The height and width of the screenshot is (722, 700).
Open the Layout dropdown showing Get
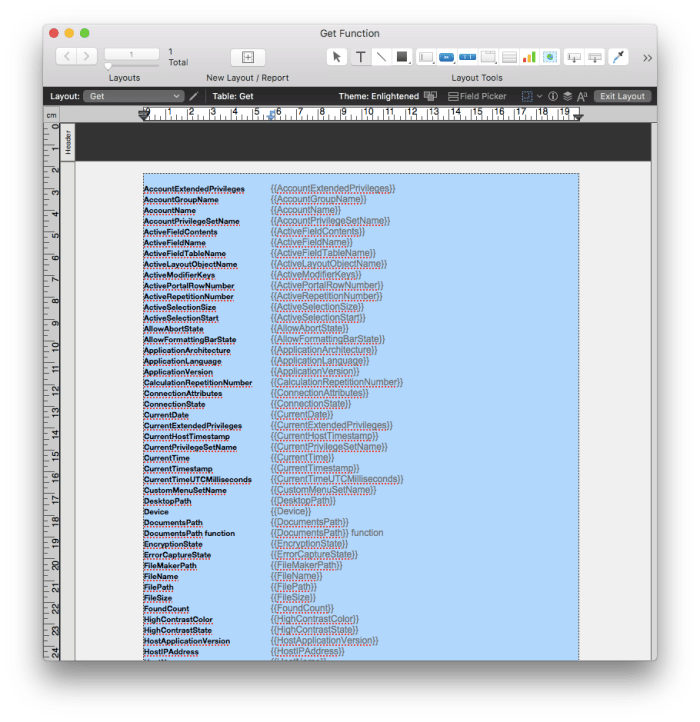click(133, 96)
